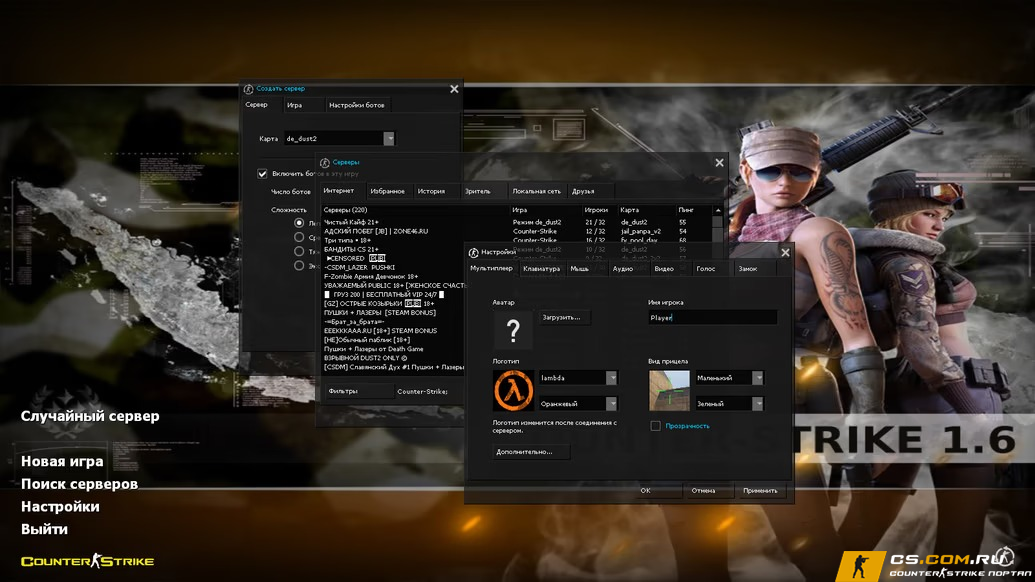The width and height of the screenshot is (1035, 582).
Task: Close the Серверы browser window
Action: coord(719,162)
